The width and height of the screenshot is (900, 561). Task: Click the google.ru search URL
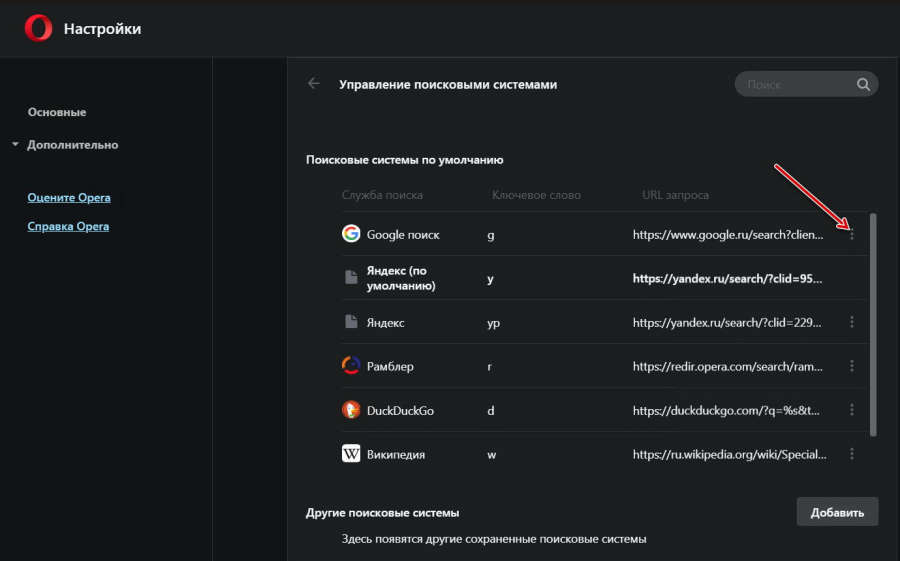tap(728, 234)
